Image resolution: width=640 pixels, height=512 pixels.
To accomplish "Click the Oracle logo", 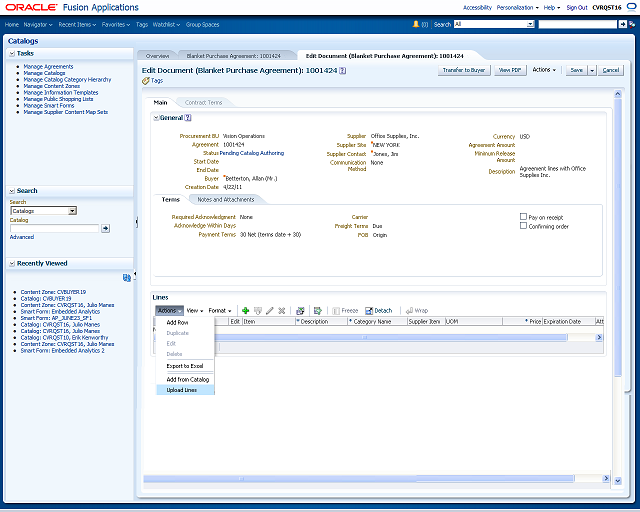I will tap(31, 7).
